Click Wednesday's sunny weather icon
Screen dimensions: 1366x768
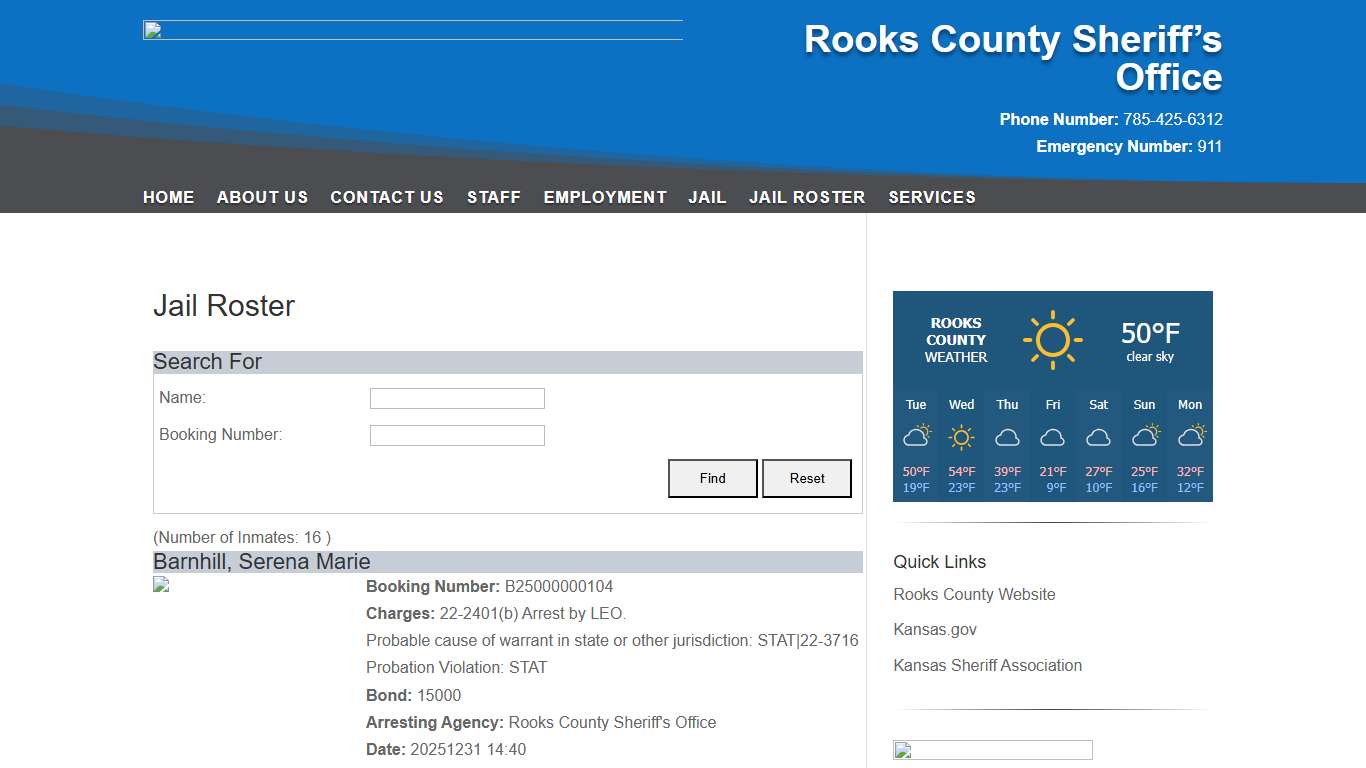[961, 434]
